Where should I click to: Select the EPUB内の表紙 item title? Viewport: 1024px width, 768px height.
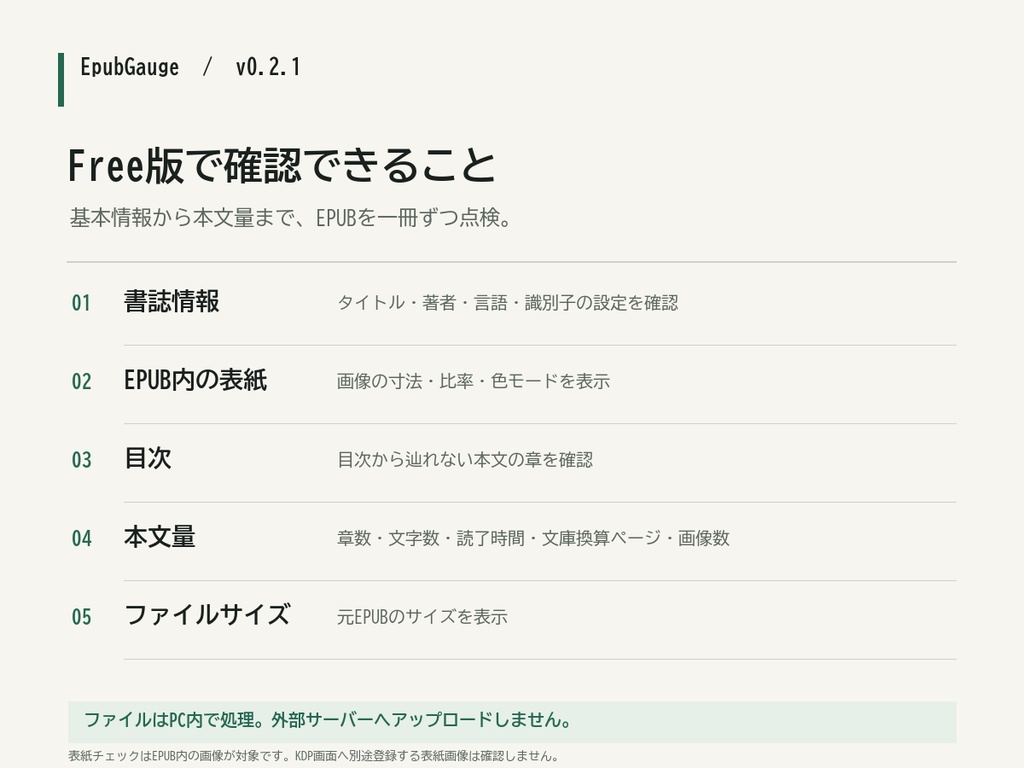tap(195, 380)
